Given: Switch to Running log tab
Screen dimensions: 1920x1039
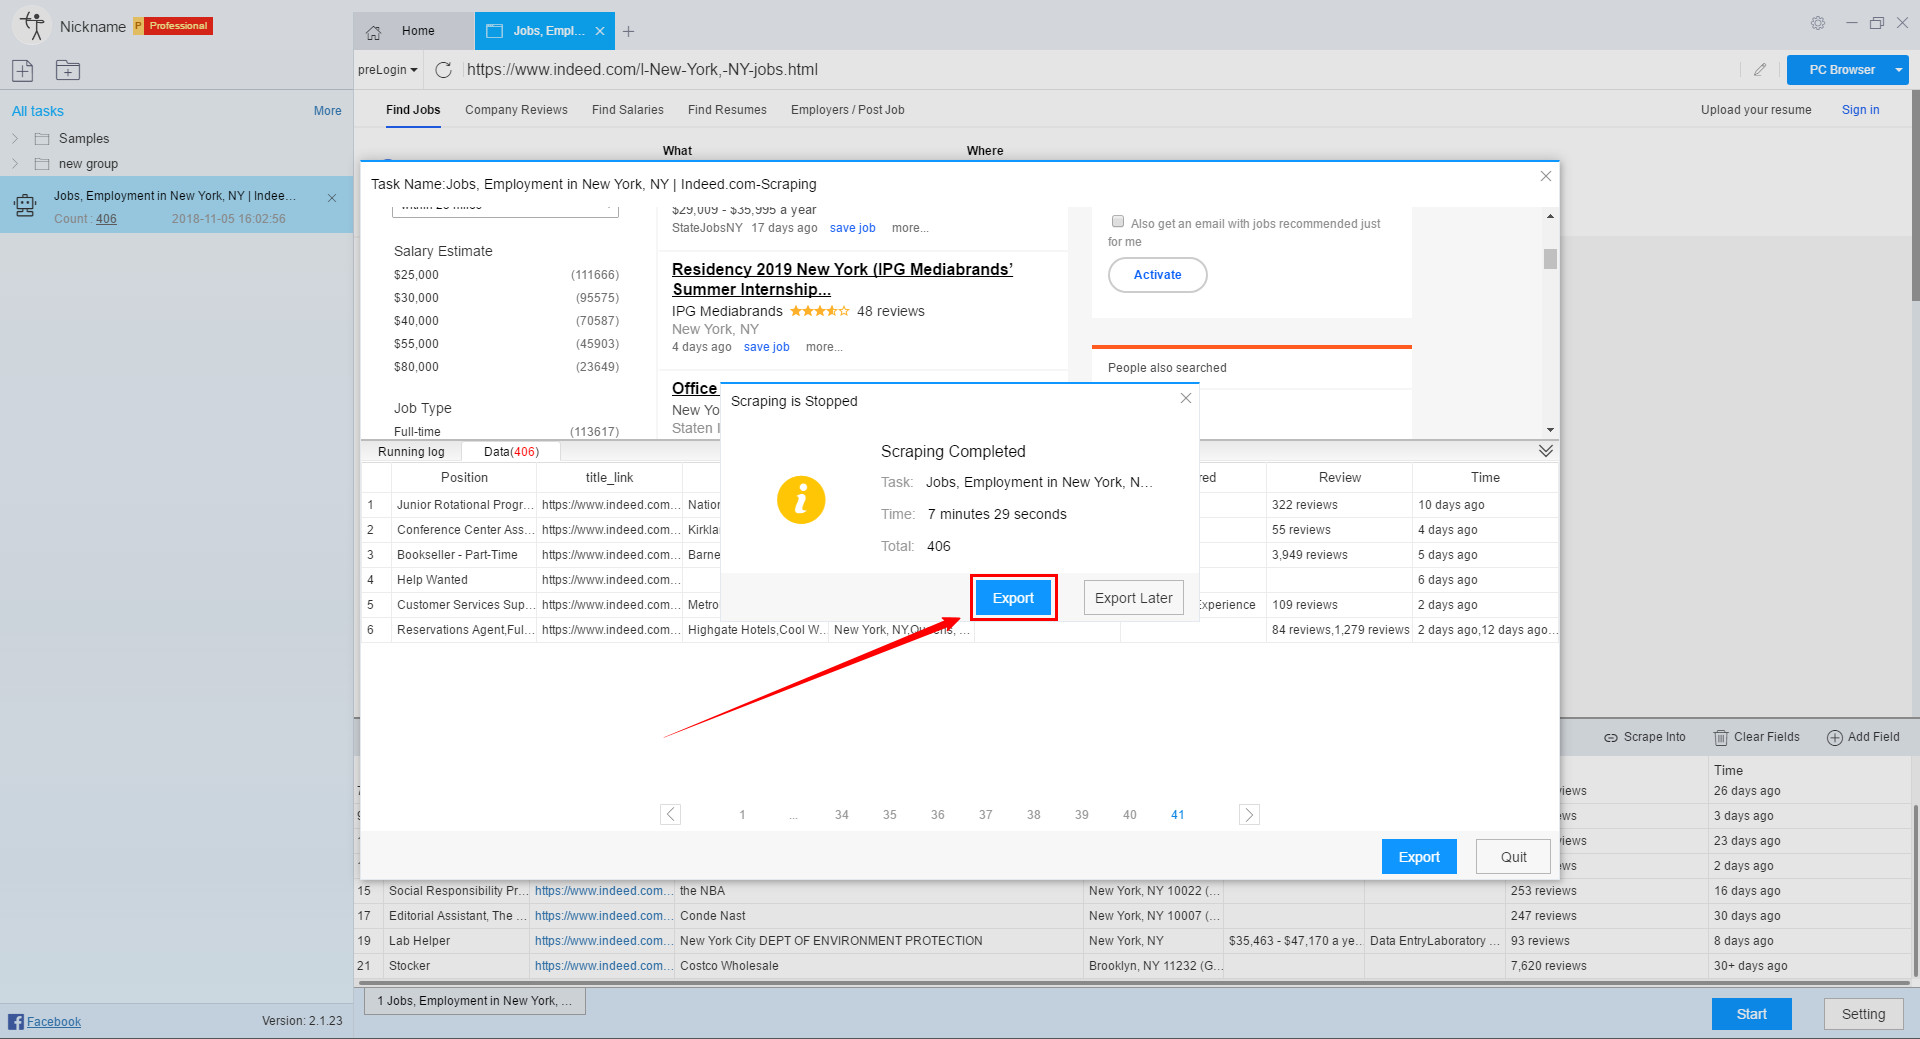Looking at the screenshot, I should [x=411, y=452].
